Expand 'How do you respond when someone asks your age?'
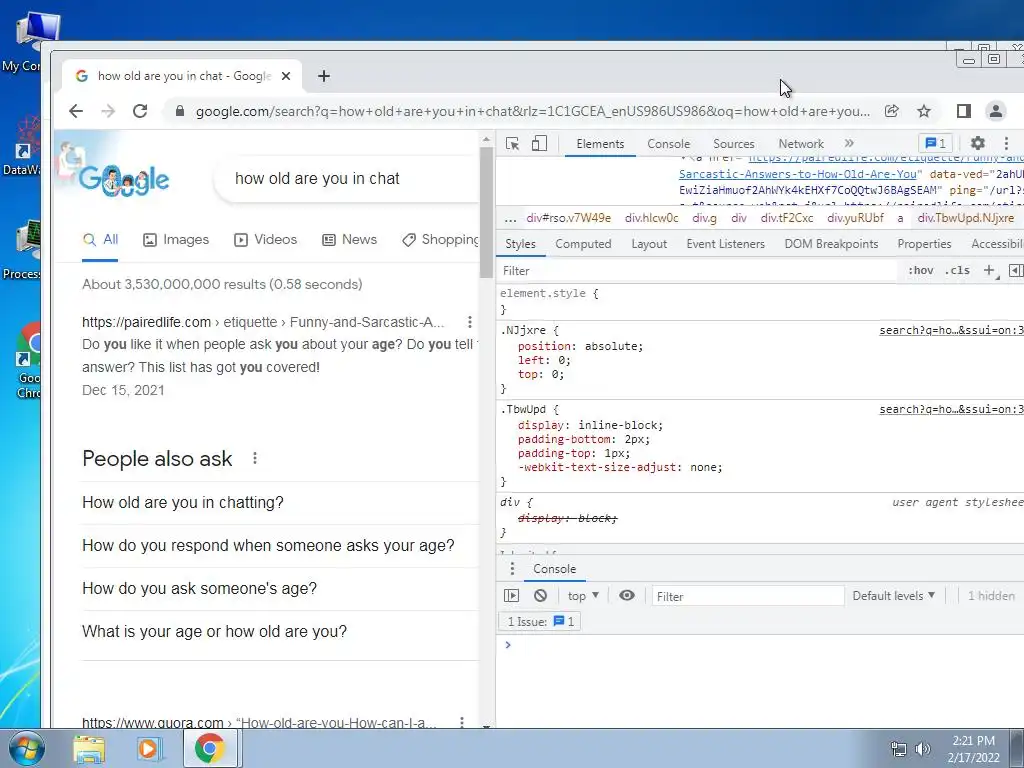1024x768 pixels. [x=281, y=546]
